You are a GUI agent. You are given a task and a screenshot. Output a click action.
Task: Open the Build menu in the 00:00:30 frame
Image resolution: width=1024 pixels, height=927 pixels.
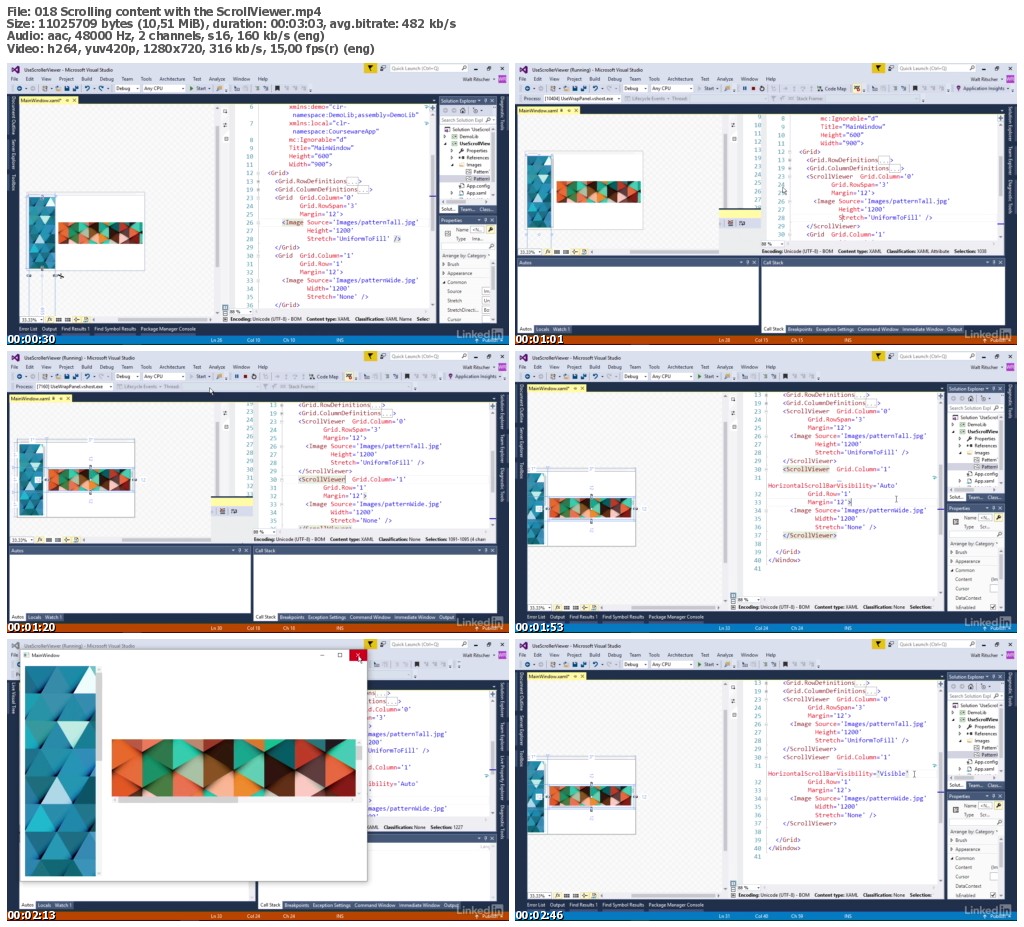coord(86,78)
